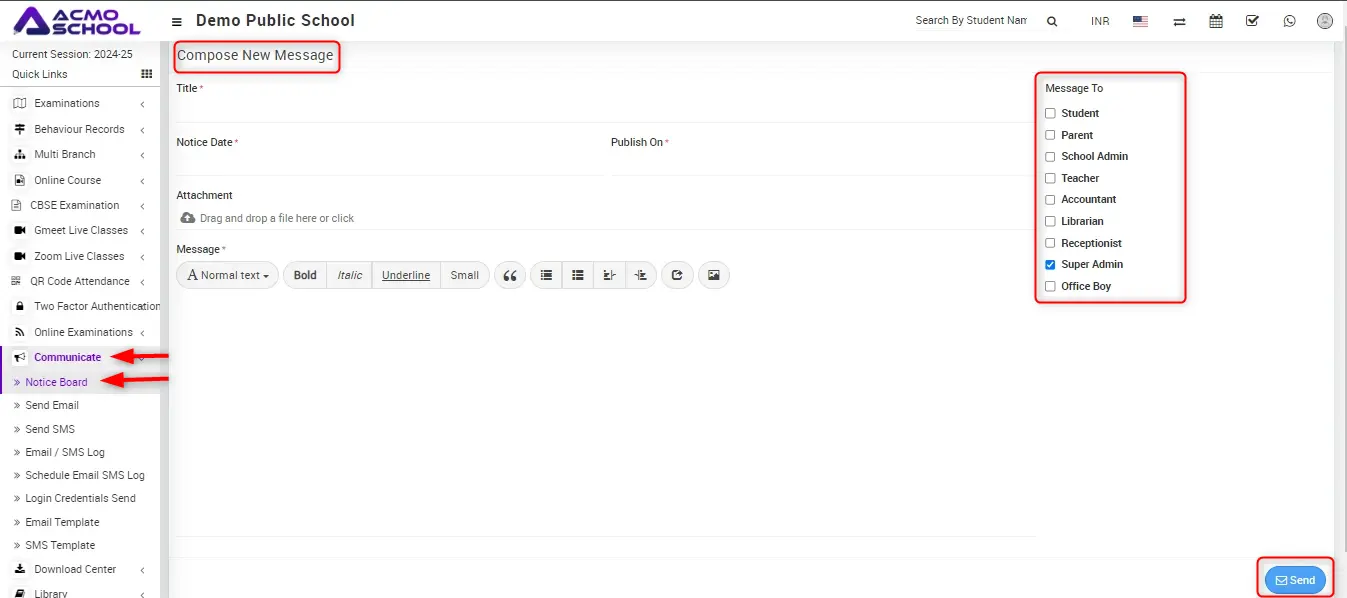Select SMS Template menu item
Screen dimensions: 1347x598
[60, 545]
